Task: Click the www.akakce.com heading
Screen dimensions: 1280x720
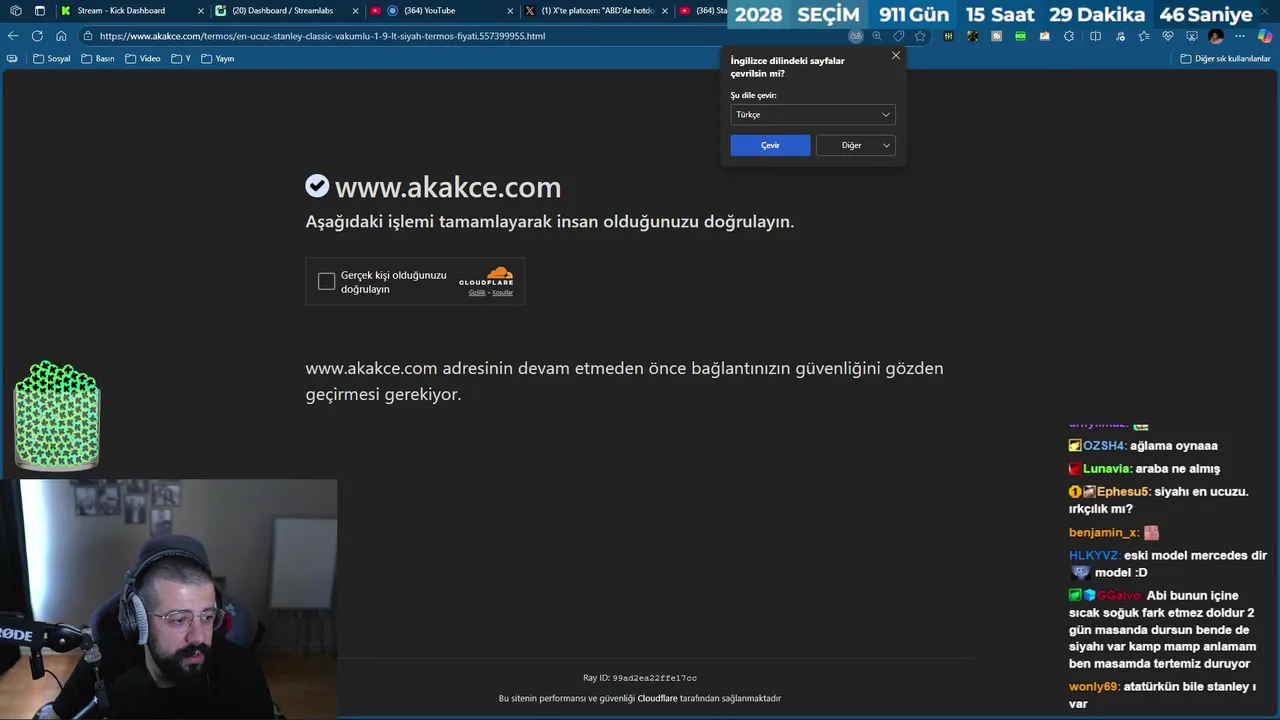Action: pyautogui.click(x=447, y=187)
